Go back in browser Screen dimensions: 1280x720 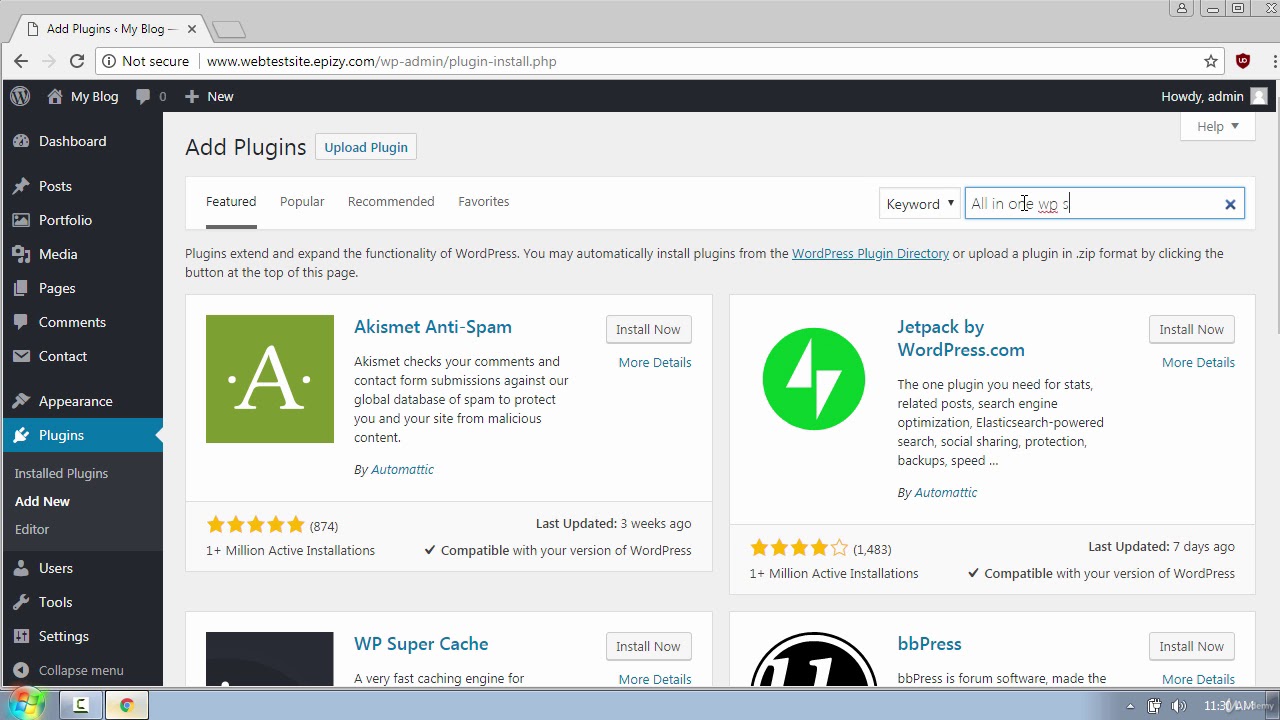21,61
